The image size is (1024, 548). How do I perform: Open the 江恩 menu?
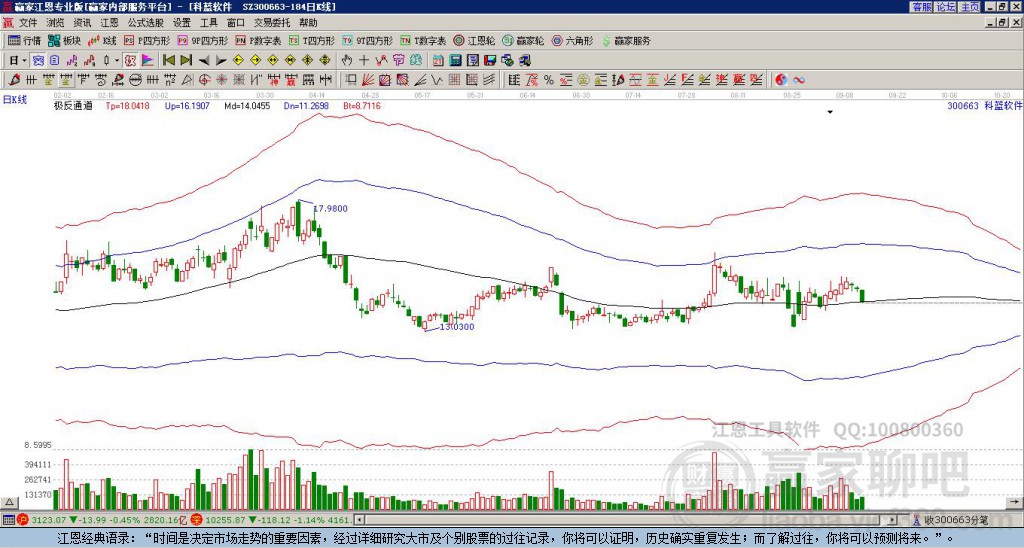tap(110, 23)
